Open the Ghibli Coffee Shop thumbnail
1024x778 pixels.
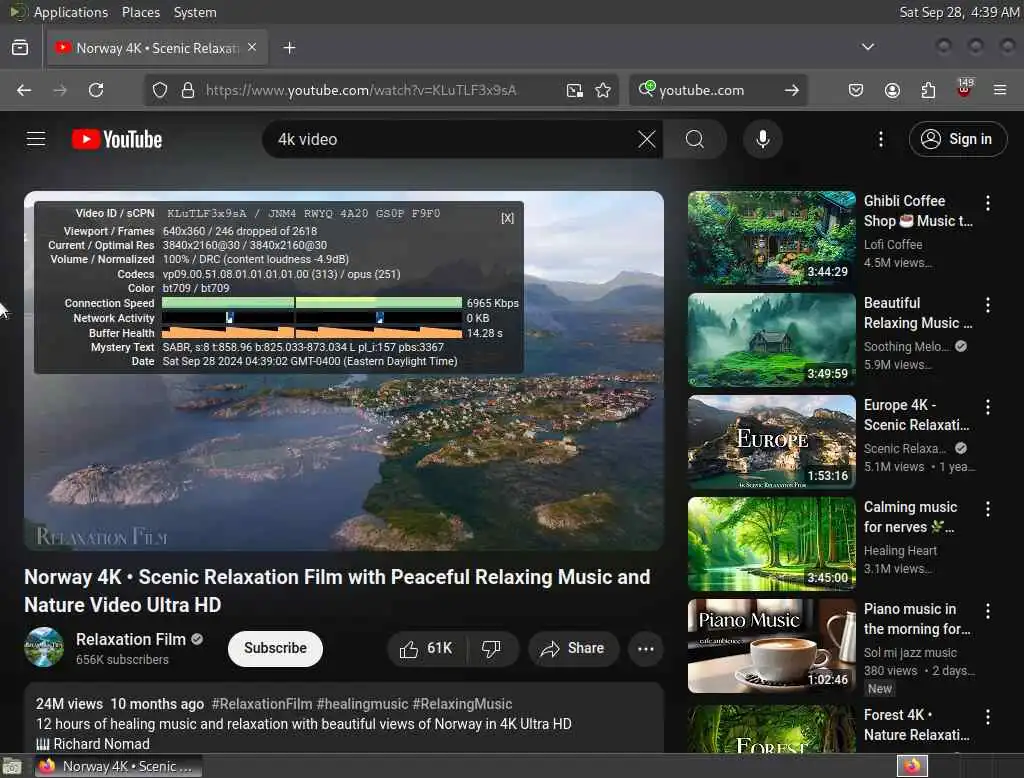click(771, 238)
